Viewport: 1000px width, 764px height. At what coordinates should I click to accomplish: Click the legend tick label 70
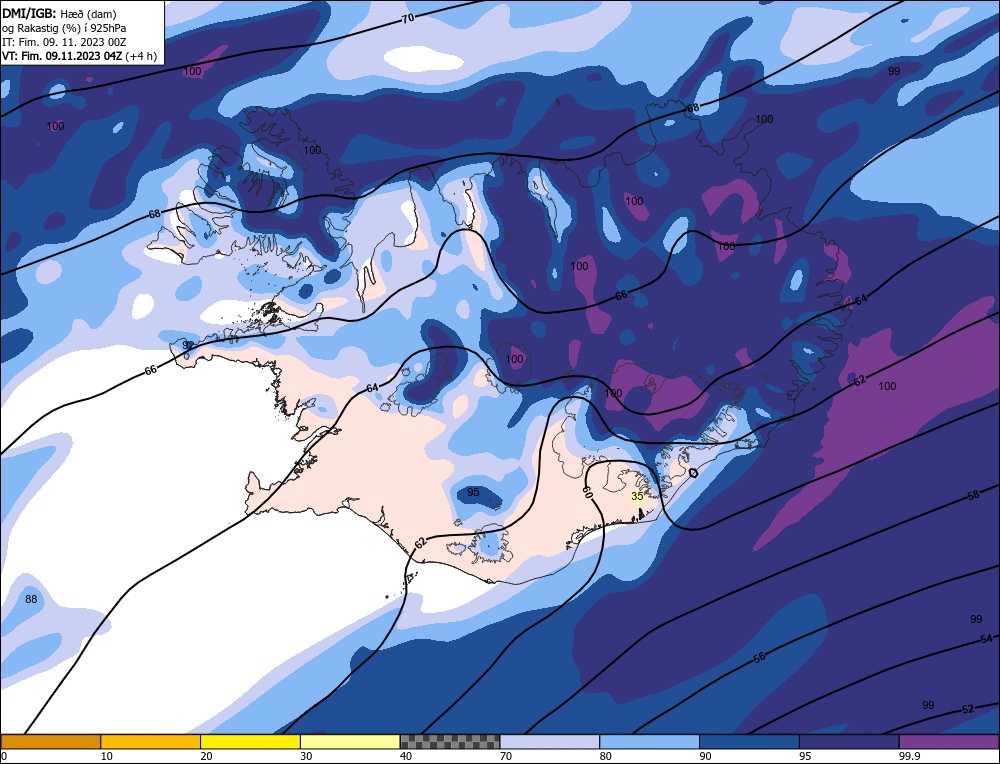506,756
